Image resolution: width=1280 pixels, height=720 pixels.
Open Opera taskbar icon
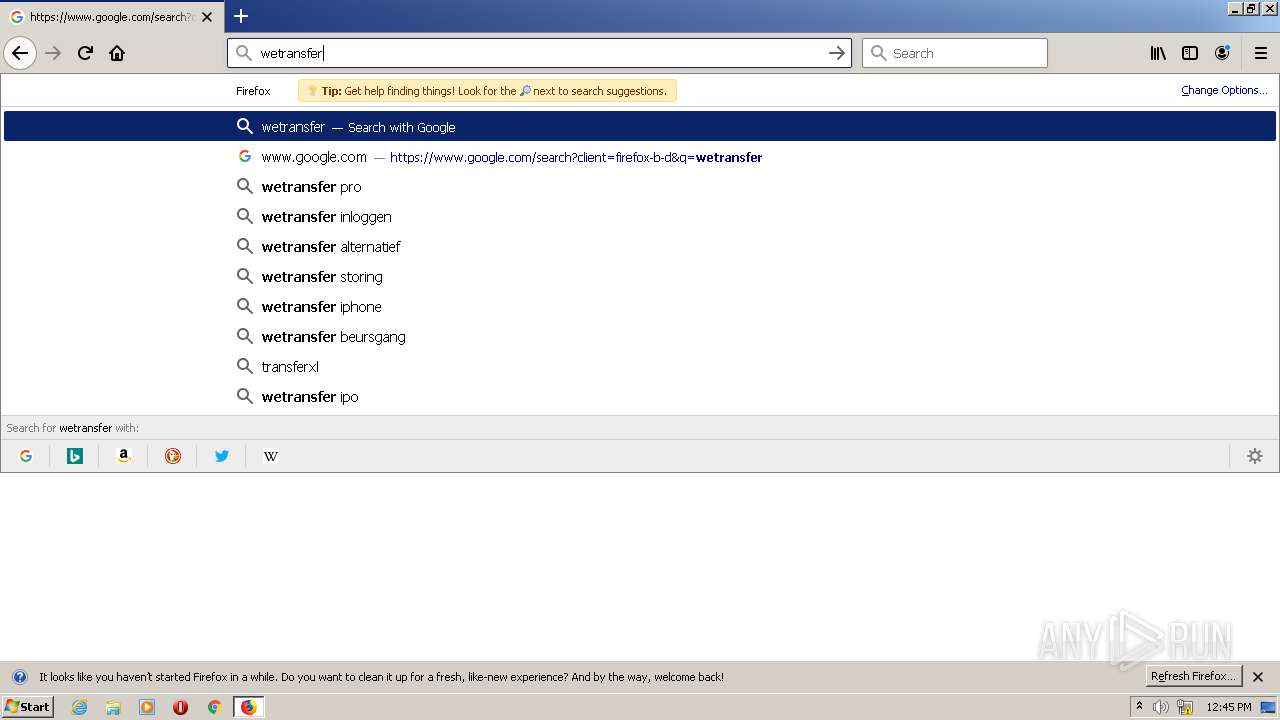(x=180, y=707)
